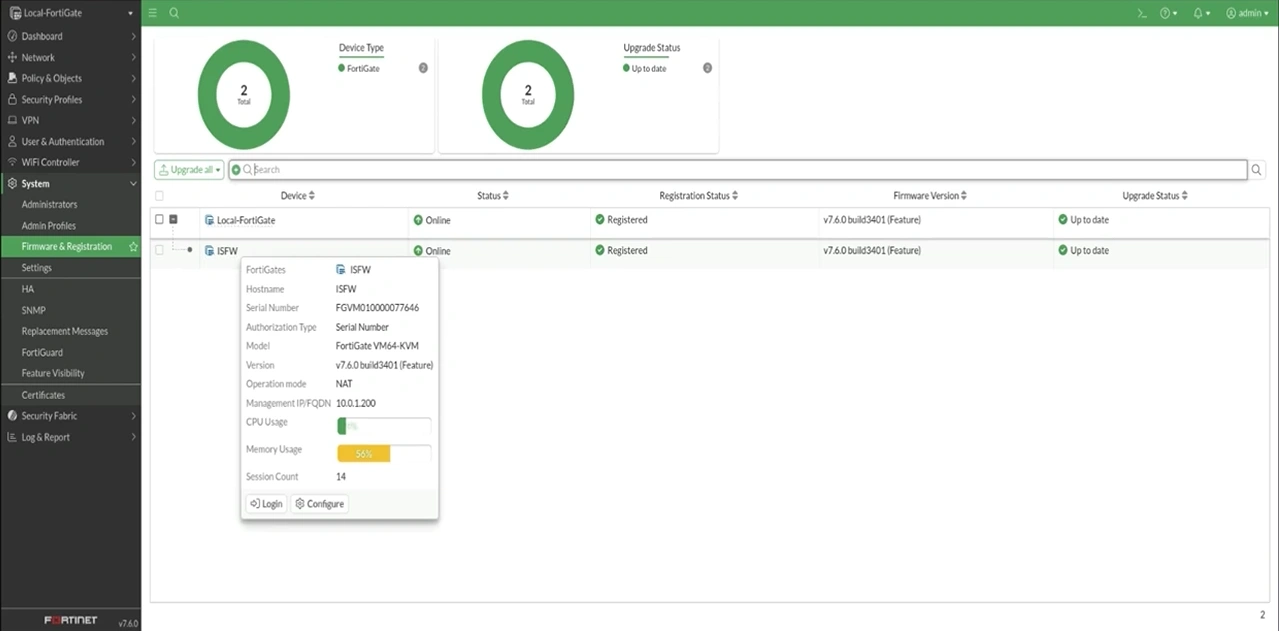Select Firmware & Registration menu item
The width and height of the screenshot is (1279, 638).
pyautogui.click(x=66, y=247)
